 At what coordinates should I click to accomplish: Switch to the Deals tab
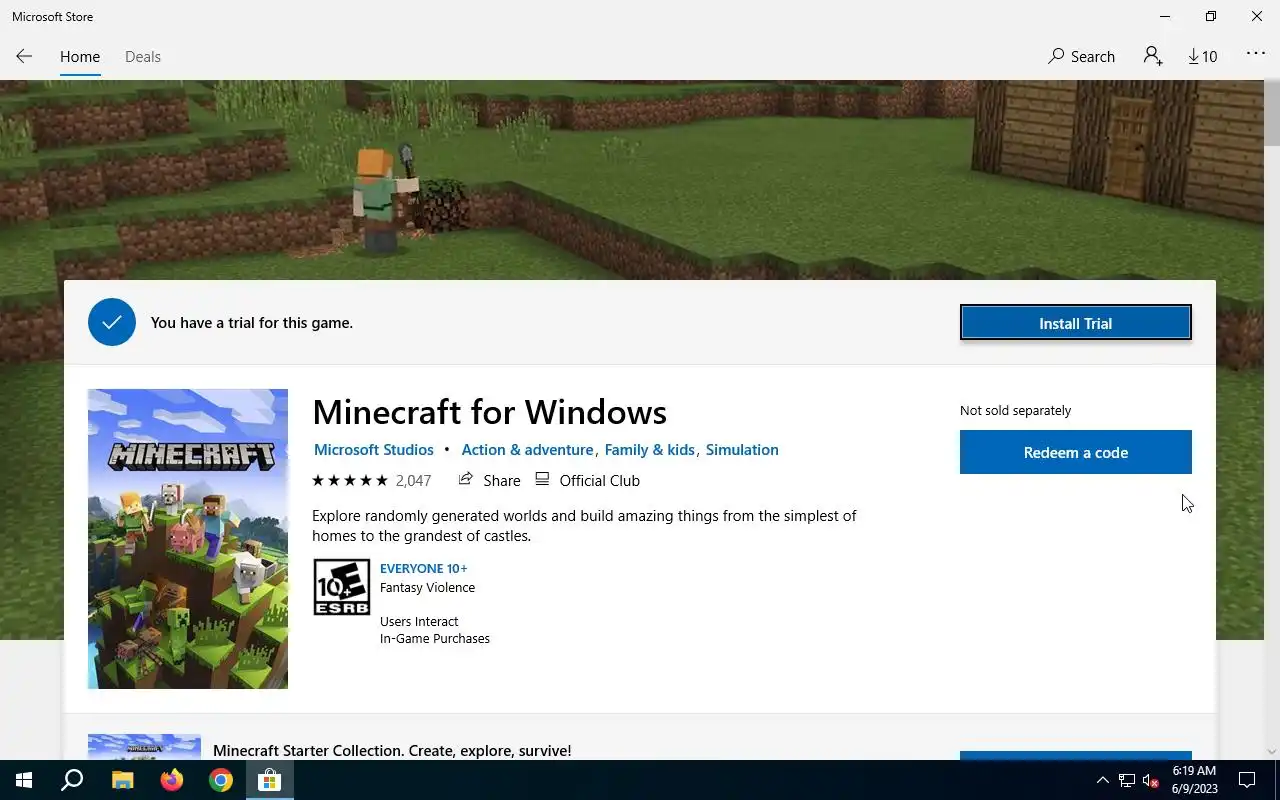(x=143, y=57)
